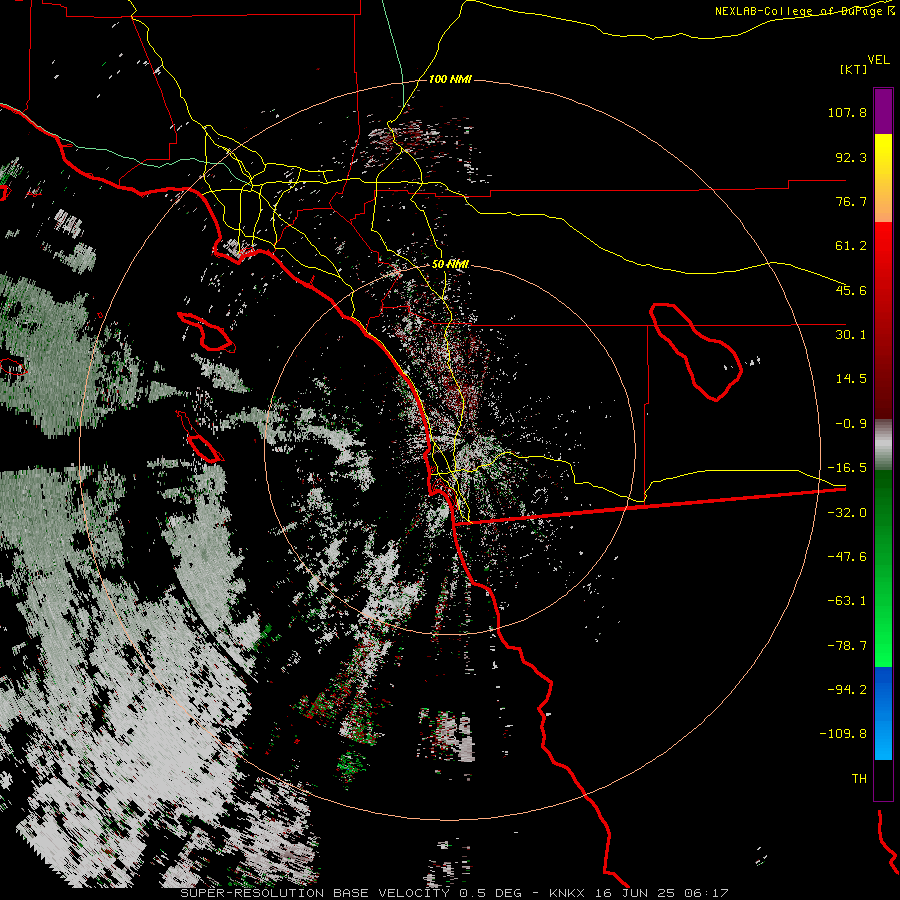Screen dimensions: 900x900
Task: Click the VEL legend title
Action: tap(878, 59)
